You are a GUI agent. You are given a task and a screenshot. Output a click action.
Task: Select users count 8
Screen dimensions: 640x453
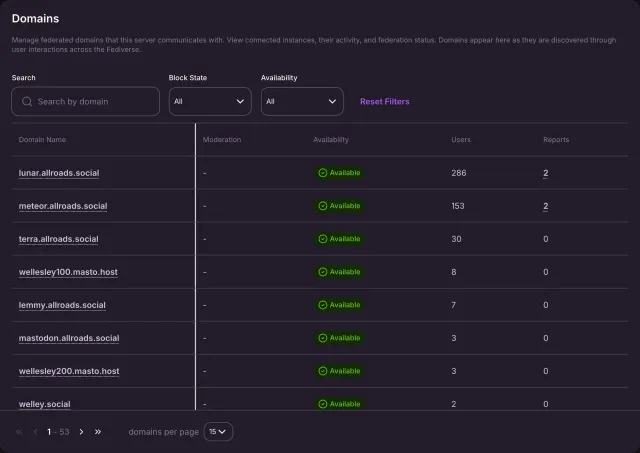(454, 272)
